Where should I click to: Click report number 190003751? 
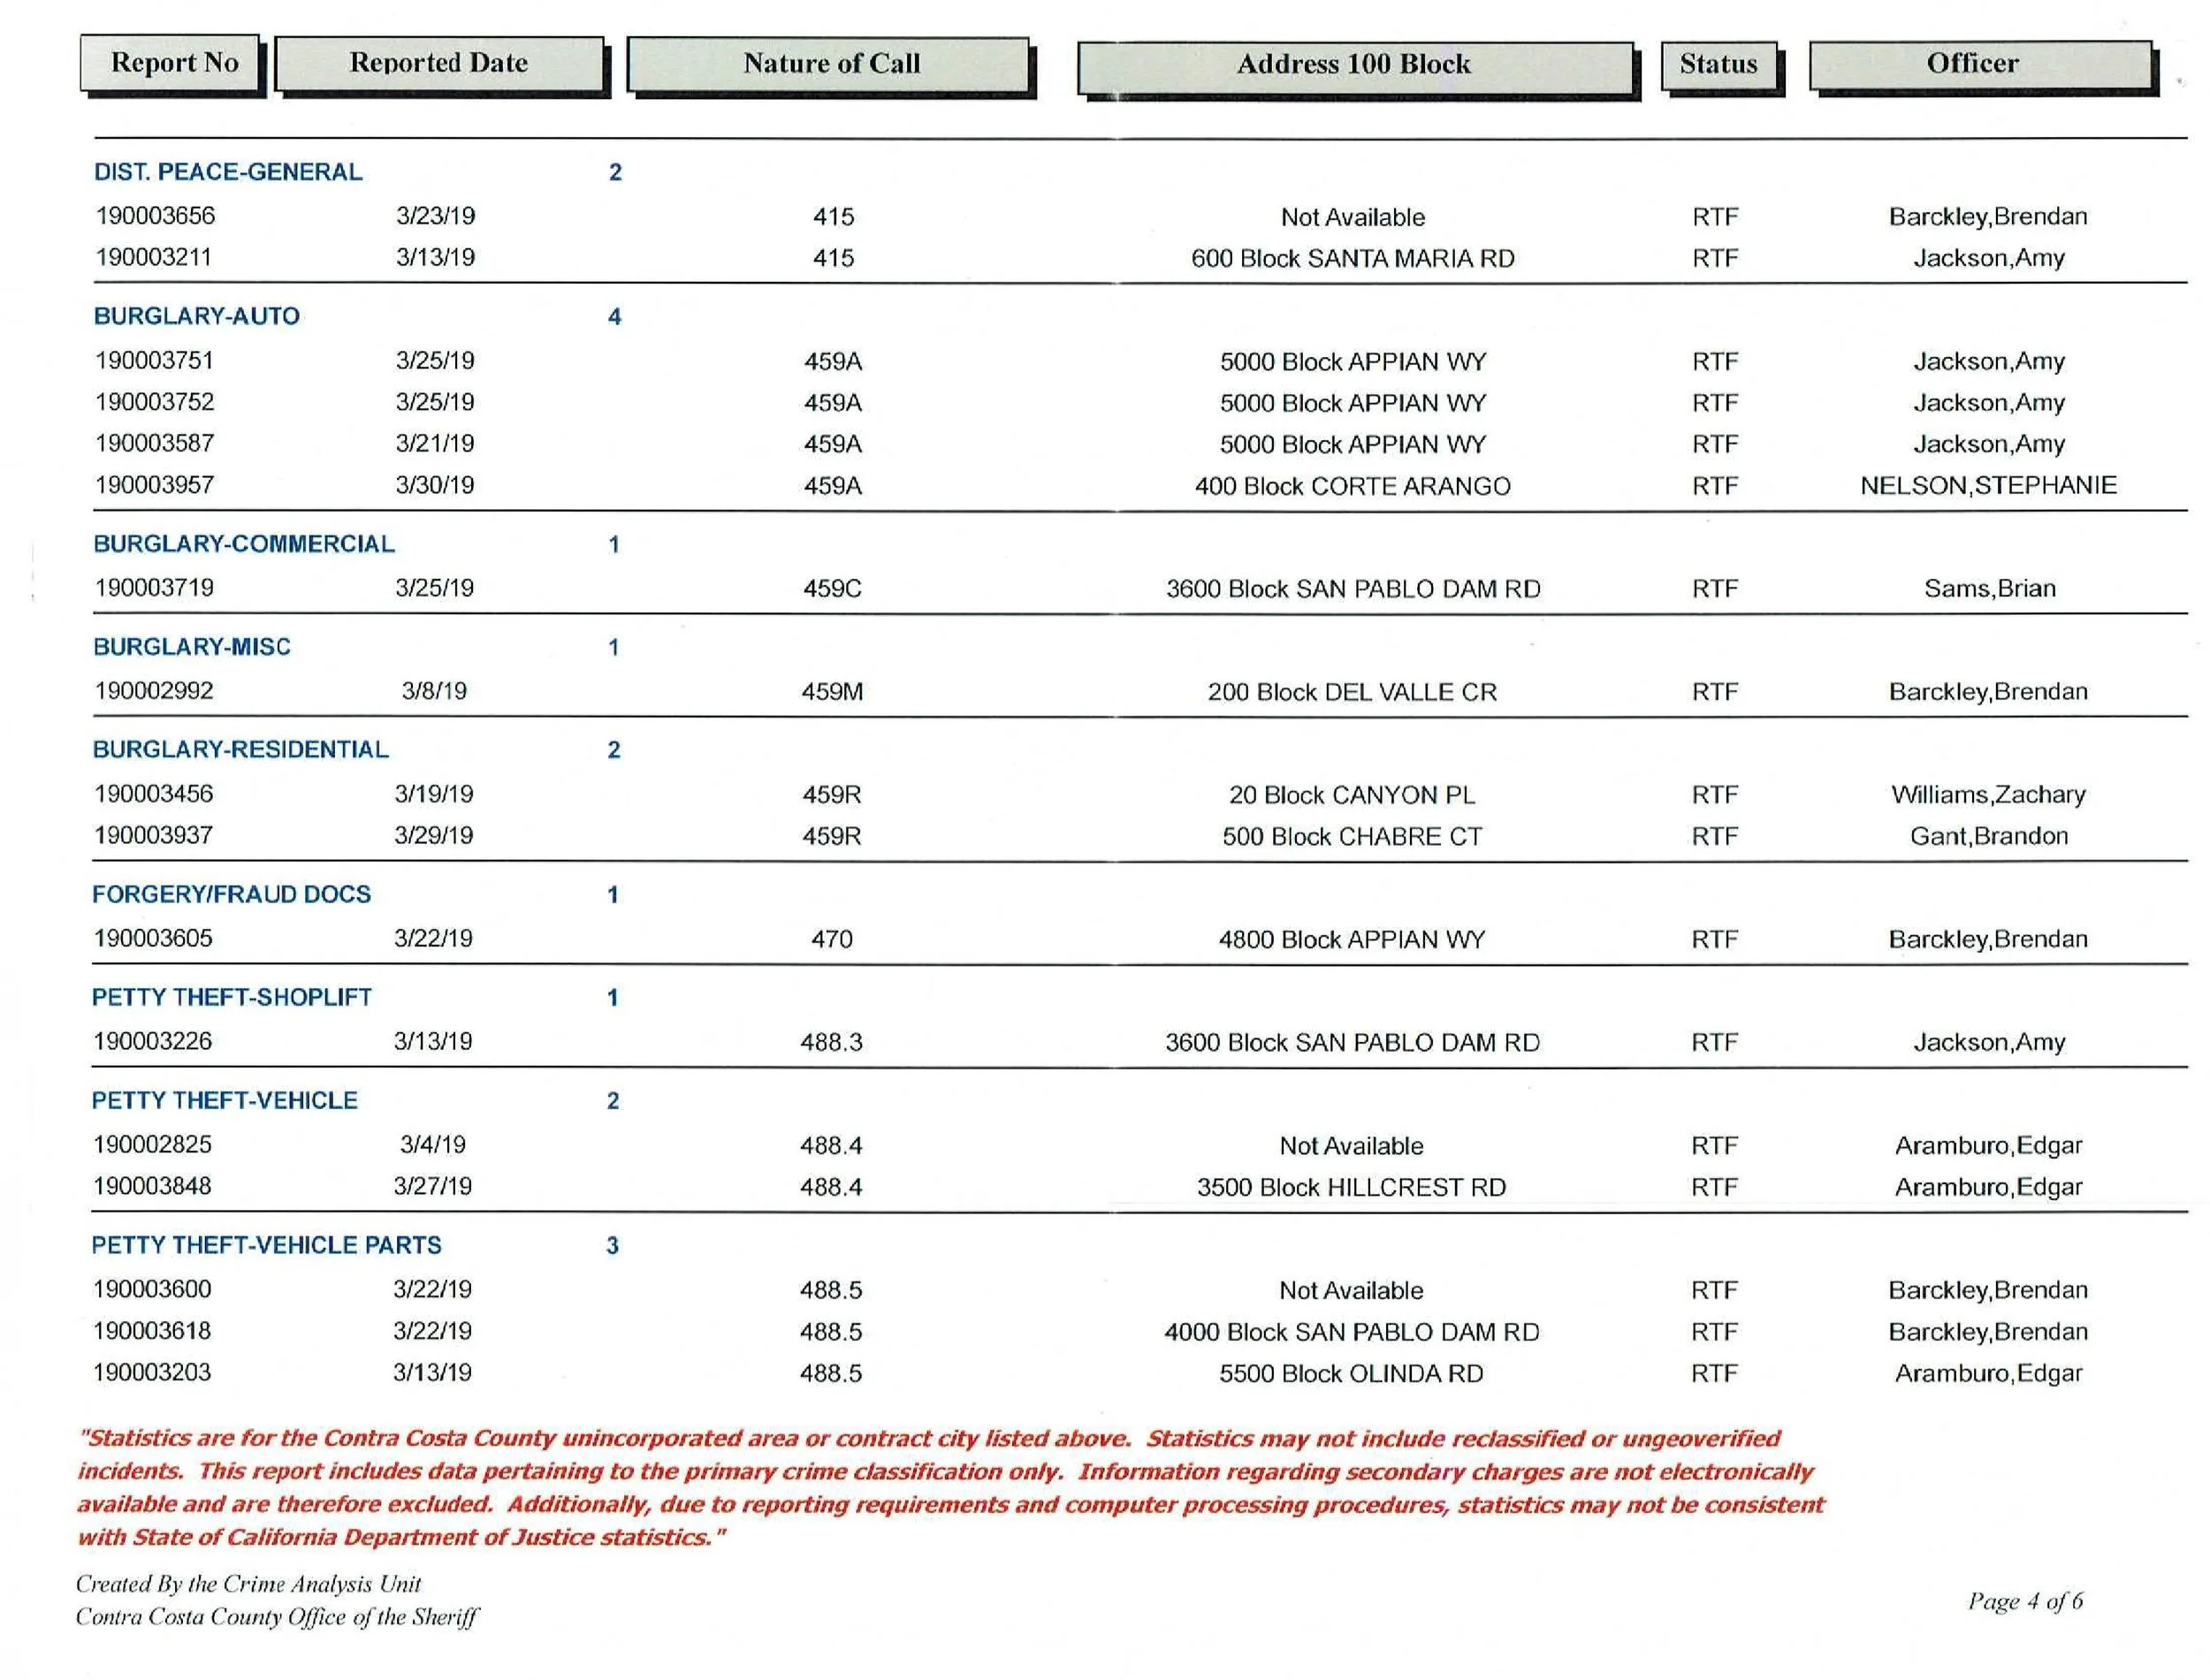tap(154, 361)
